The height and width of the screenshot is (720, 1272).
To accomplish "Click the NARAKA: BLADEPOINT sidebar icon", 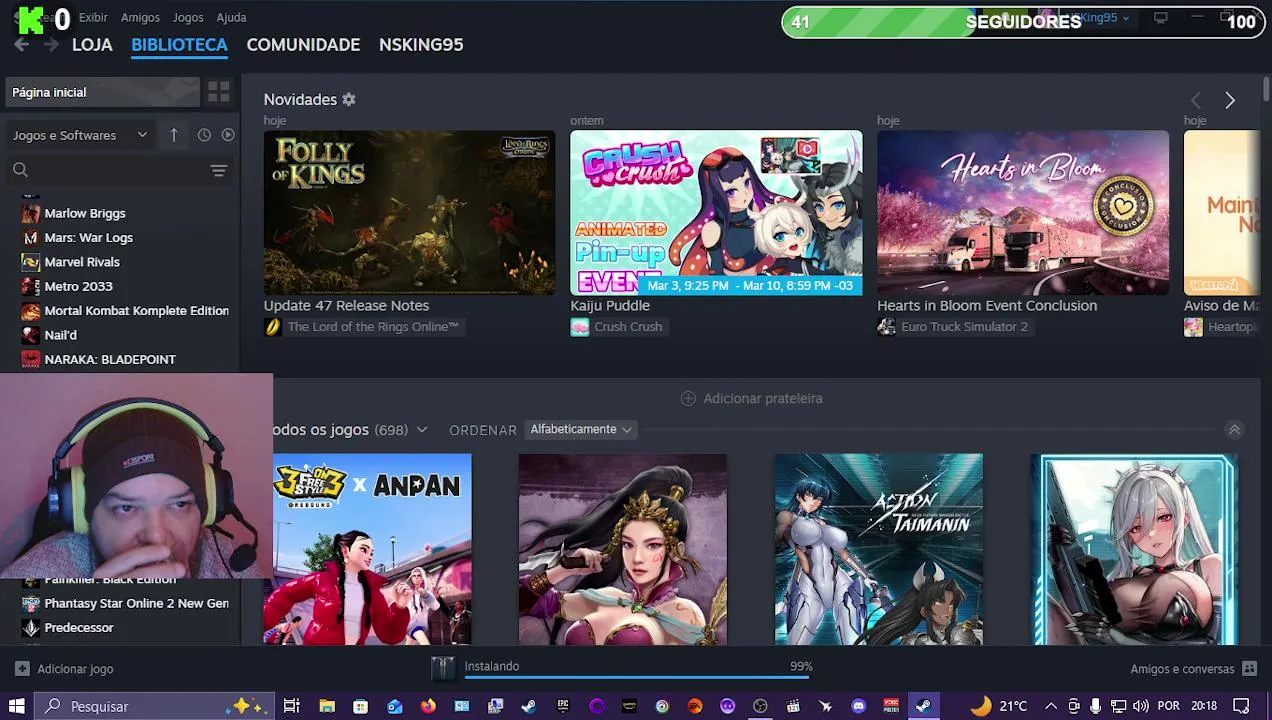I will click(31, 359).
